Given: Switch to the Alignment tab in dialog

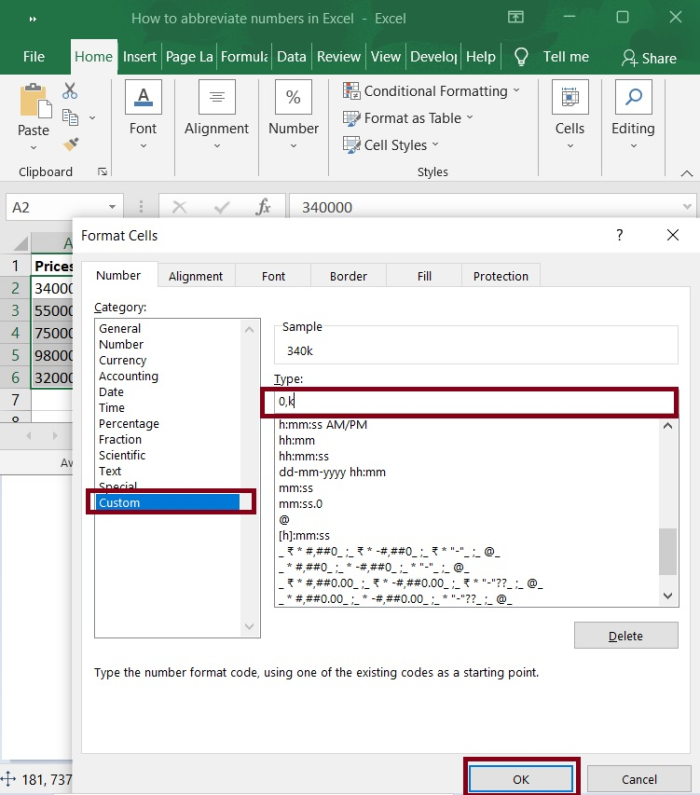Looking at the screenshot, I should [195, 276].
